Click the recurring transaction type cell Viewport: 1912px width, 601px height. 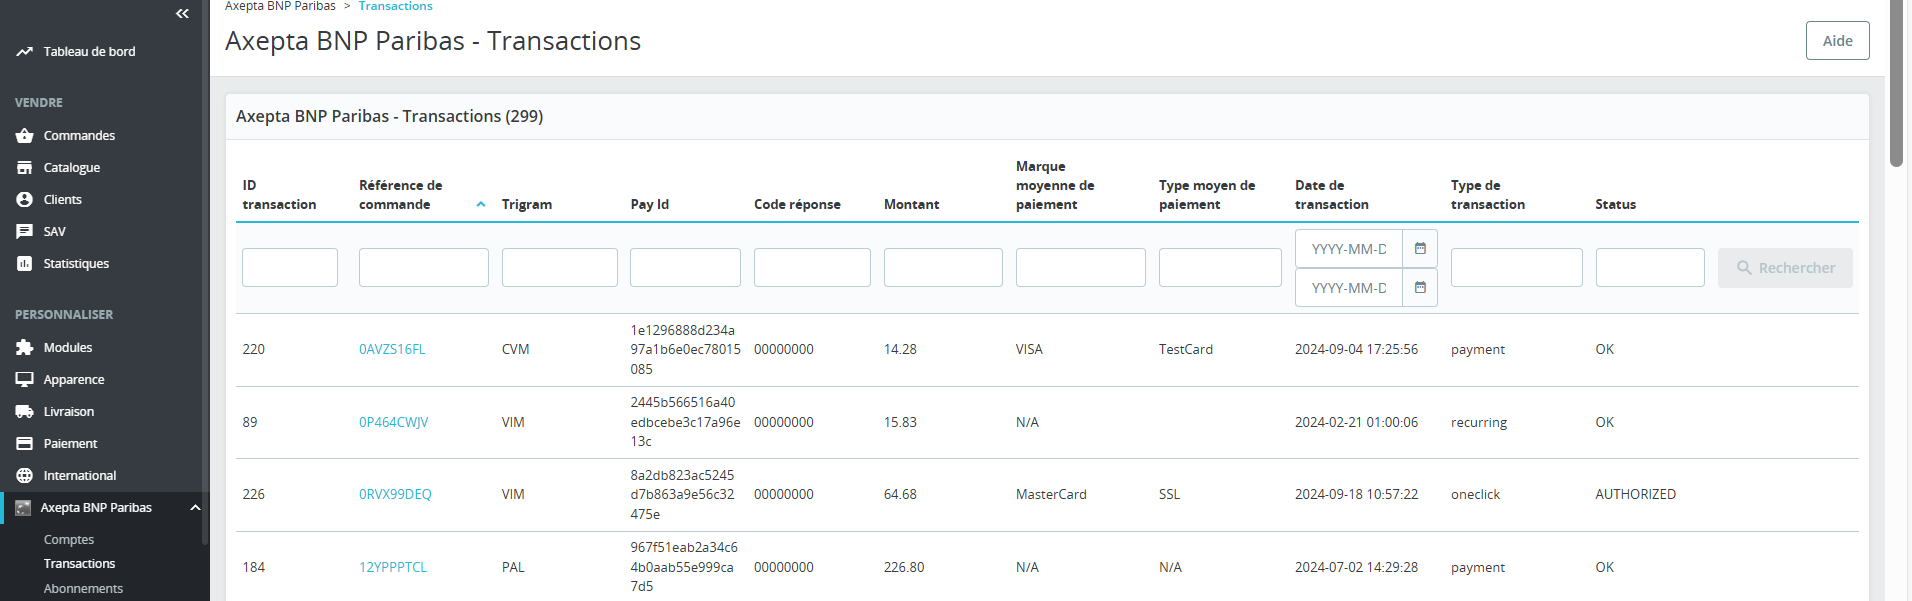(1479, 422)
